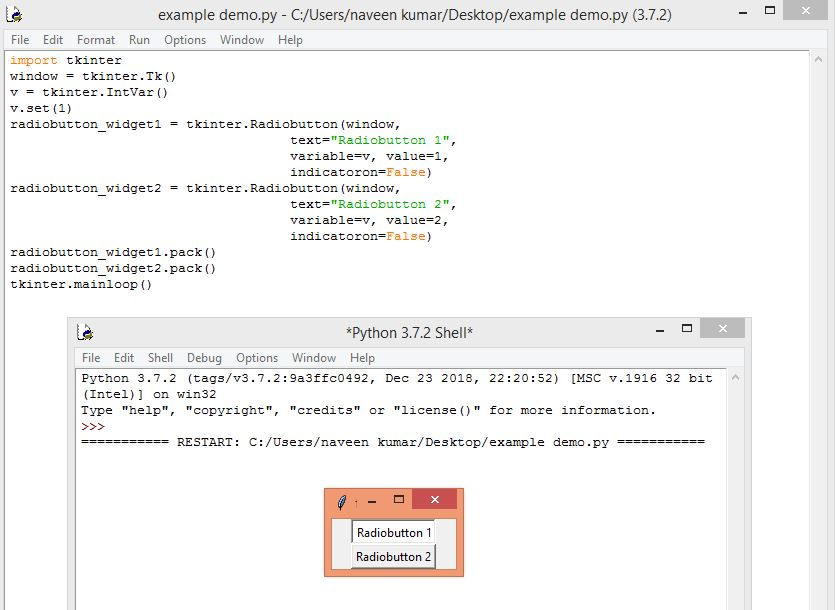Click the feather icon in the Tk window
Screen dimensions: 835x610
(x=342, y=501)
